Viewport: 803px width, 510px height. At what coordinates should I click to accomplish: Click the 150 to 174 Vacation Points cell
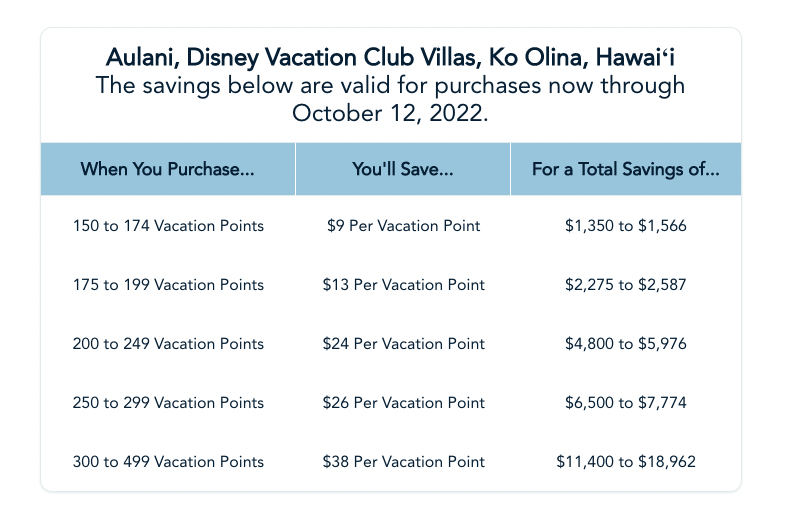[x=168, y=226]
